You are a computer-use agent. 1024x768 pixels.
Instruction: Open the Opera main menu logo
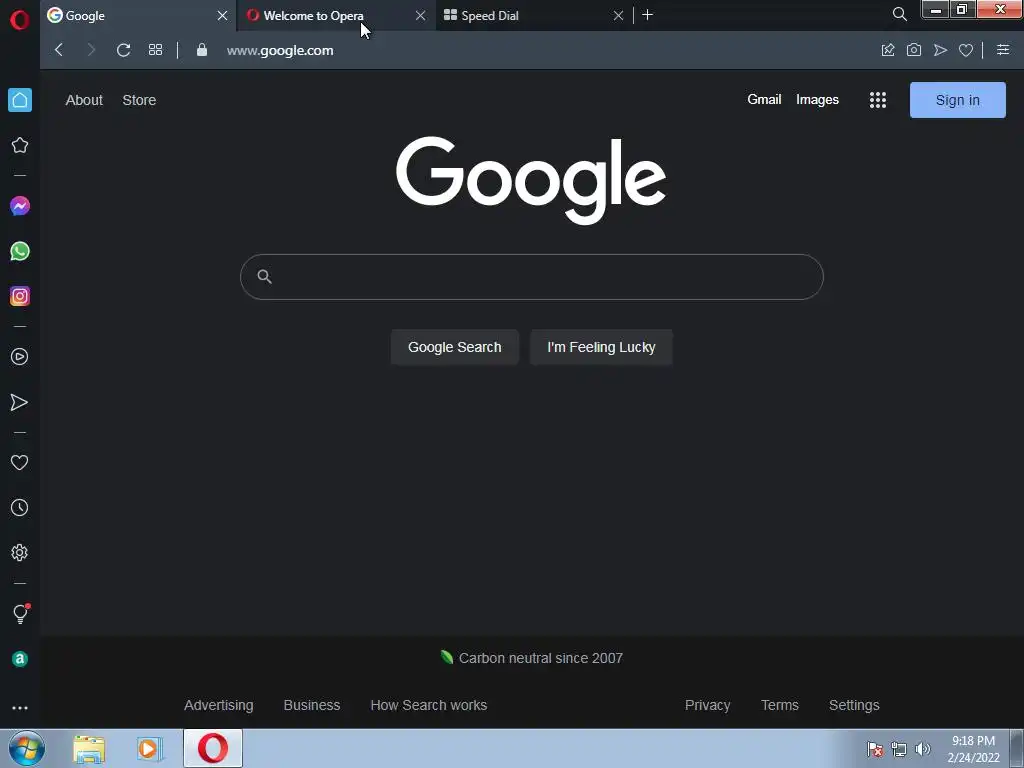(x=20, y=20)
